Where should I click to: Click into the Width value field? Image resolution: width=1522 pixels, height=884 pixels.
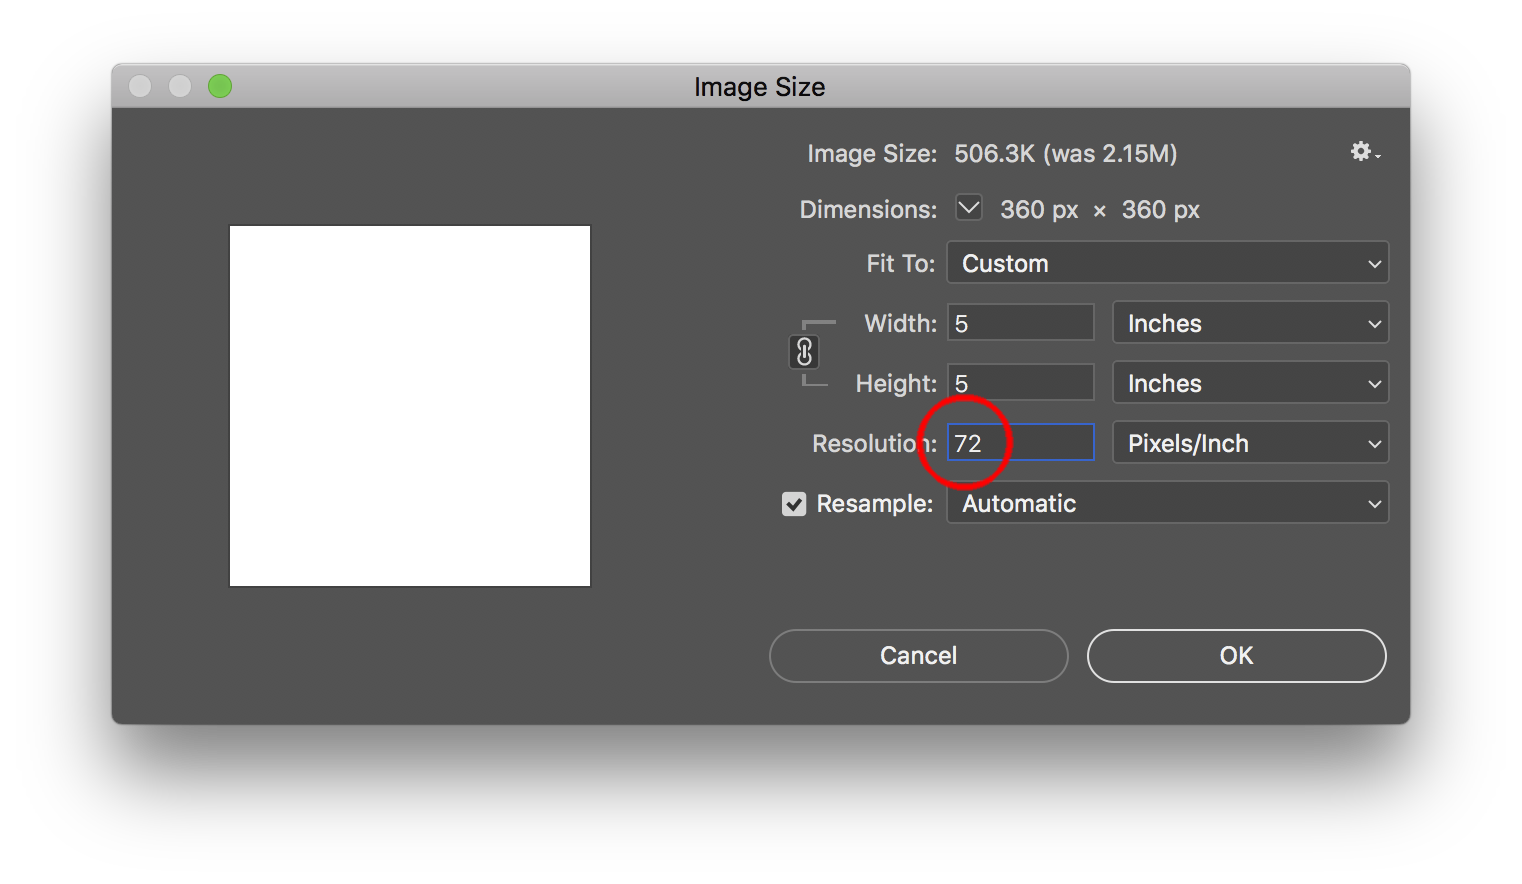tap(1020, 323)
